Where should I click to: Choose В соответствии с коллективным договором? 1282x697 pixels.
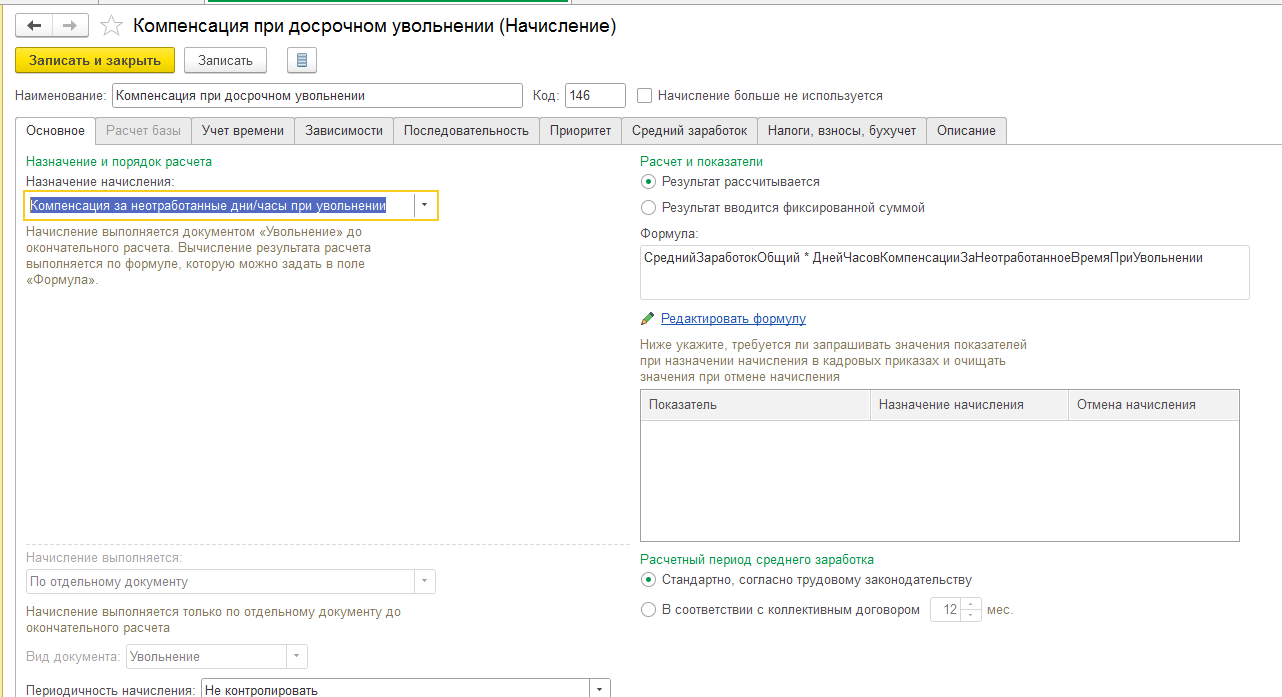coord(648,610)
